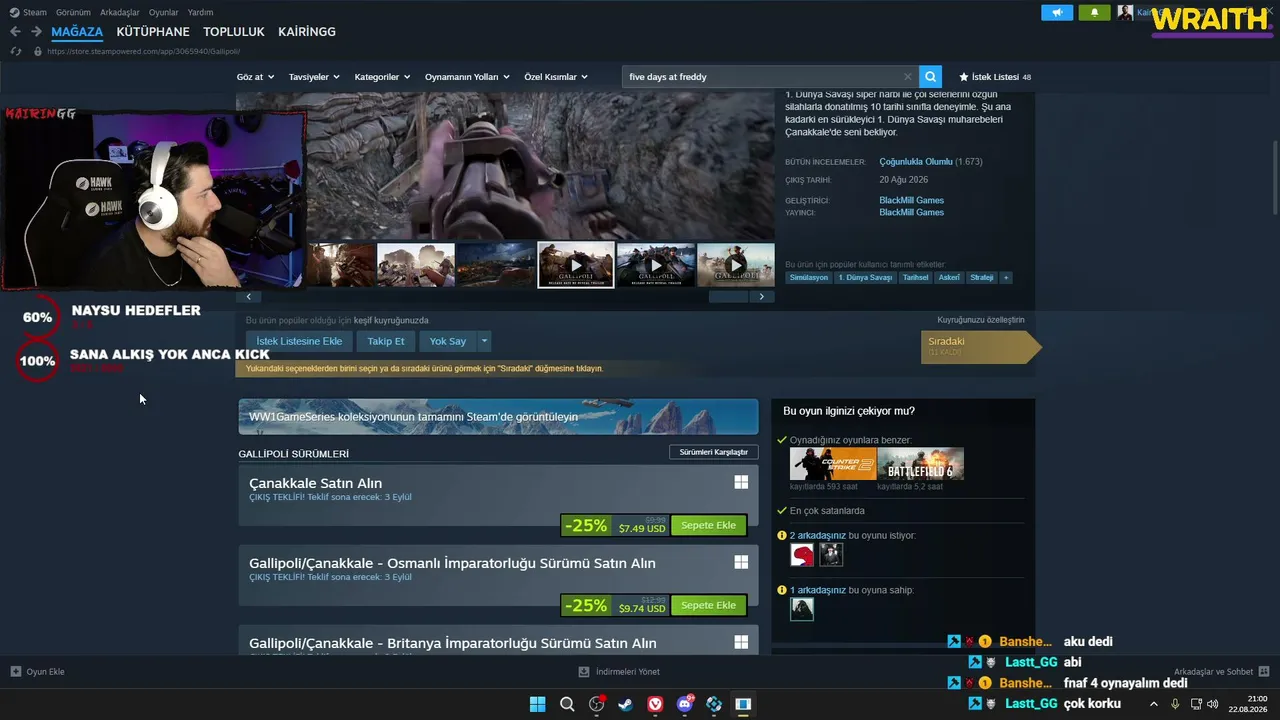Viewport: 1280px width, 720px height.
Task: Click the Takip Et button
Action: [x=386, y=341]
